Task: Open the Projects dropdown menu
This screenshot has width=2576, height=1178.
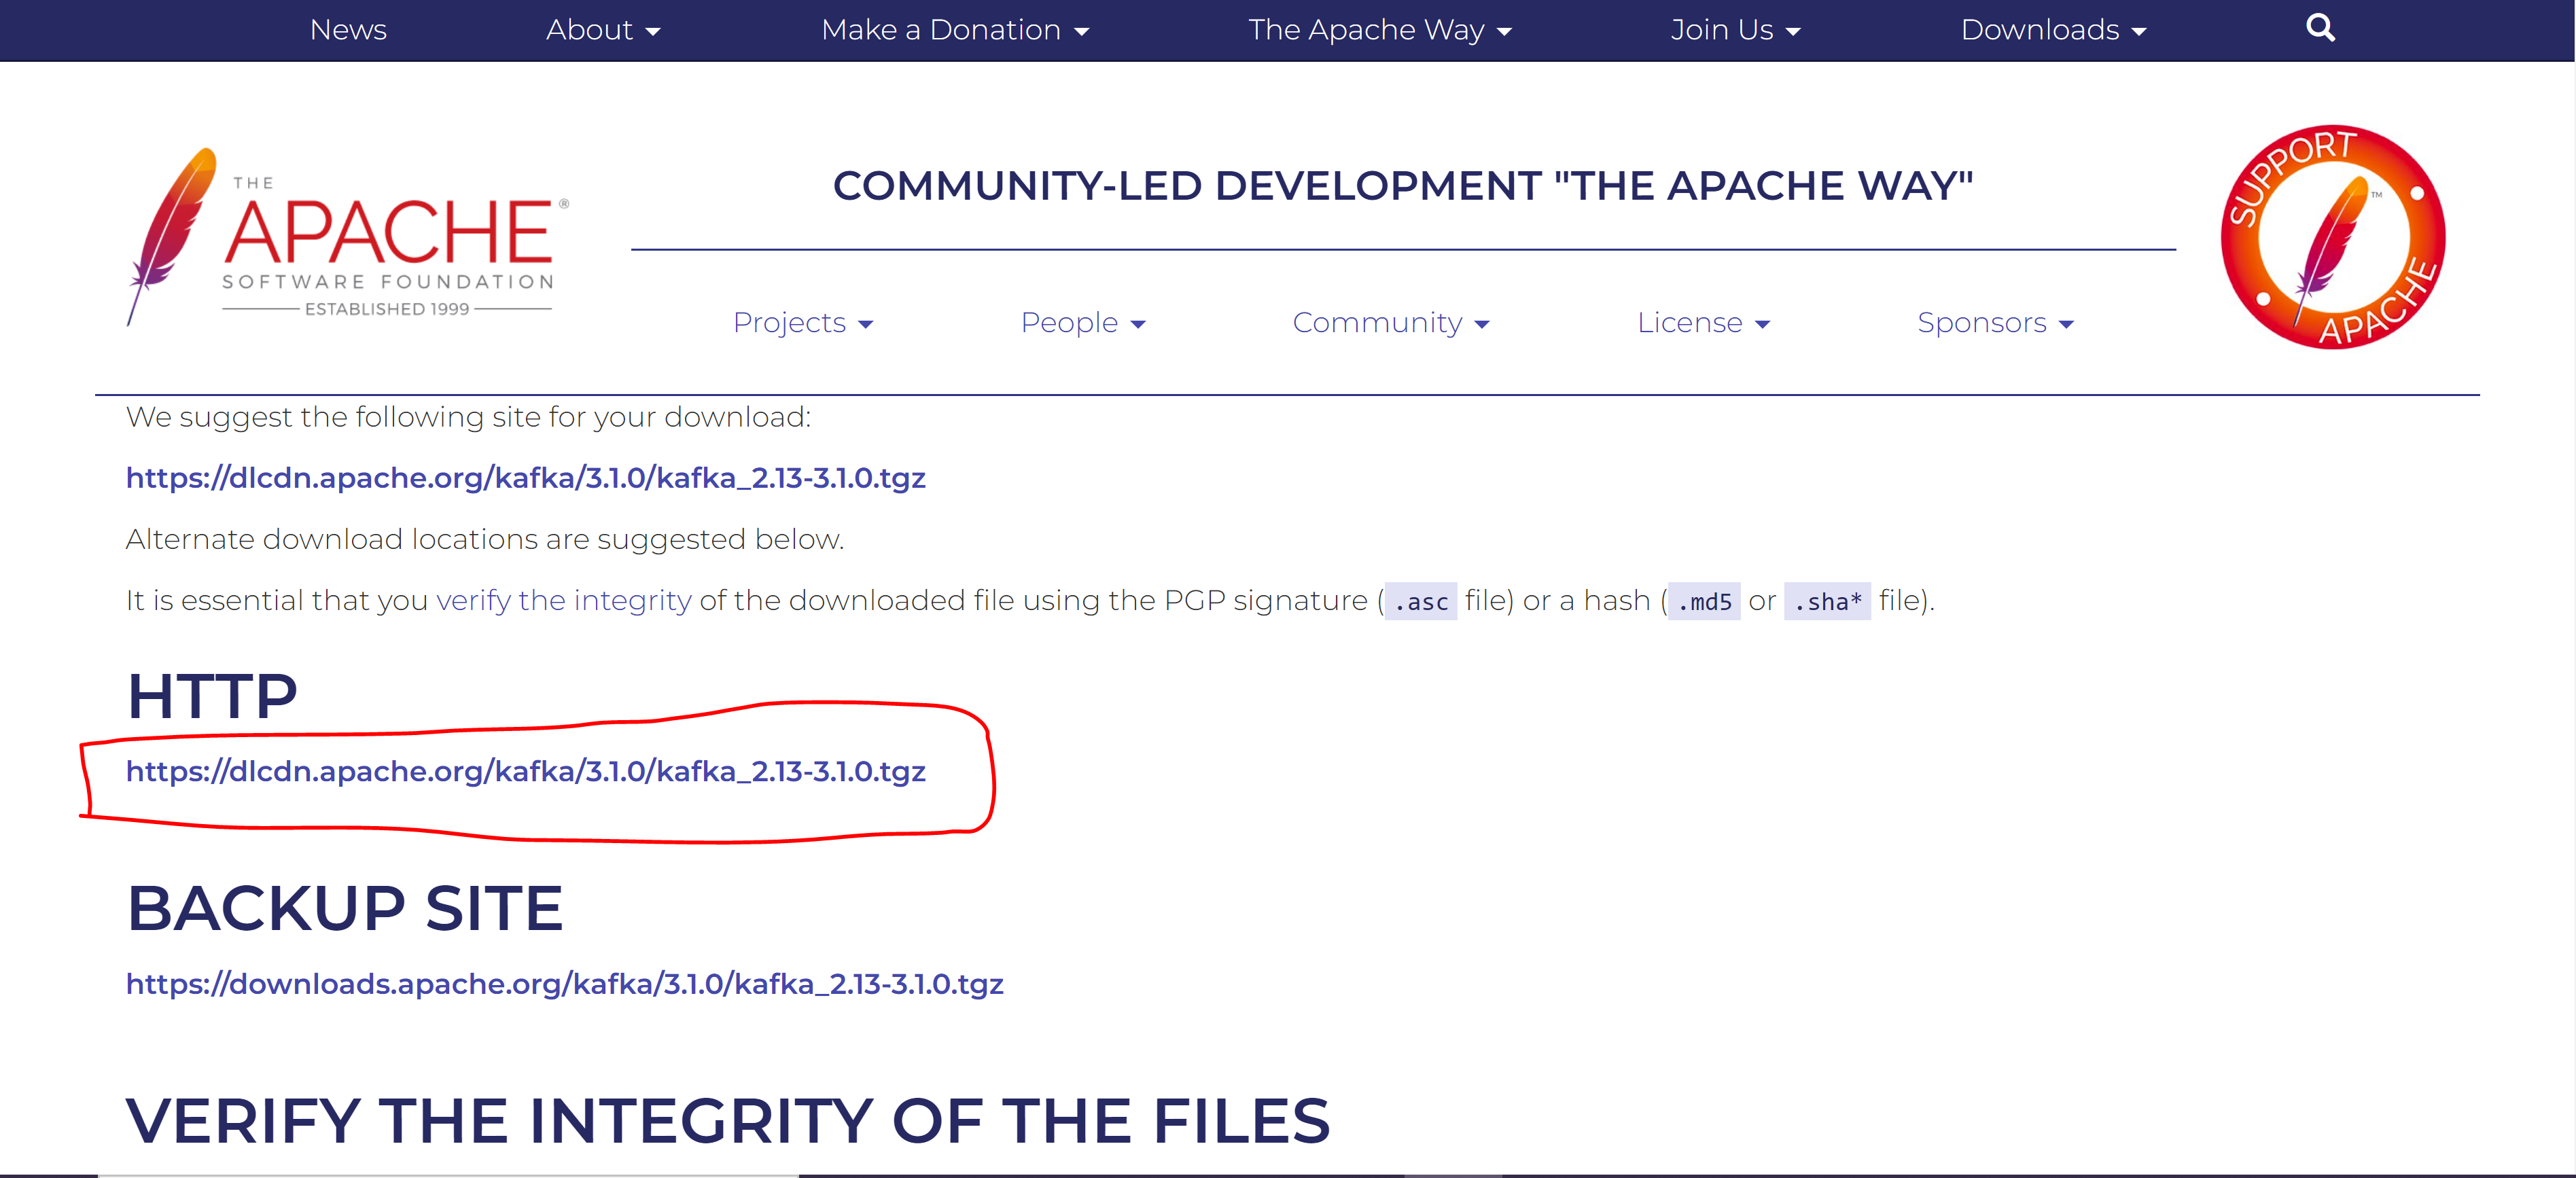Action: click(x=803, y=323)
